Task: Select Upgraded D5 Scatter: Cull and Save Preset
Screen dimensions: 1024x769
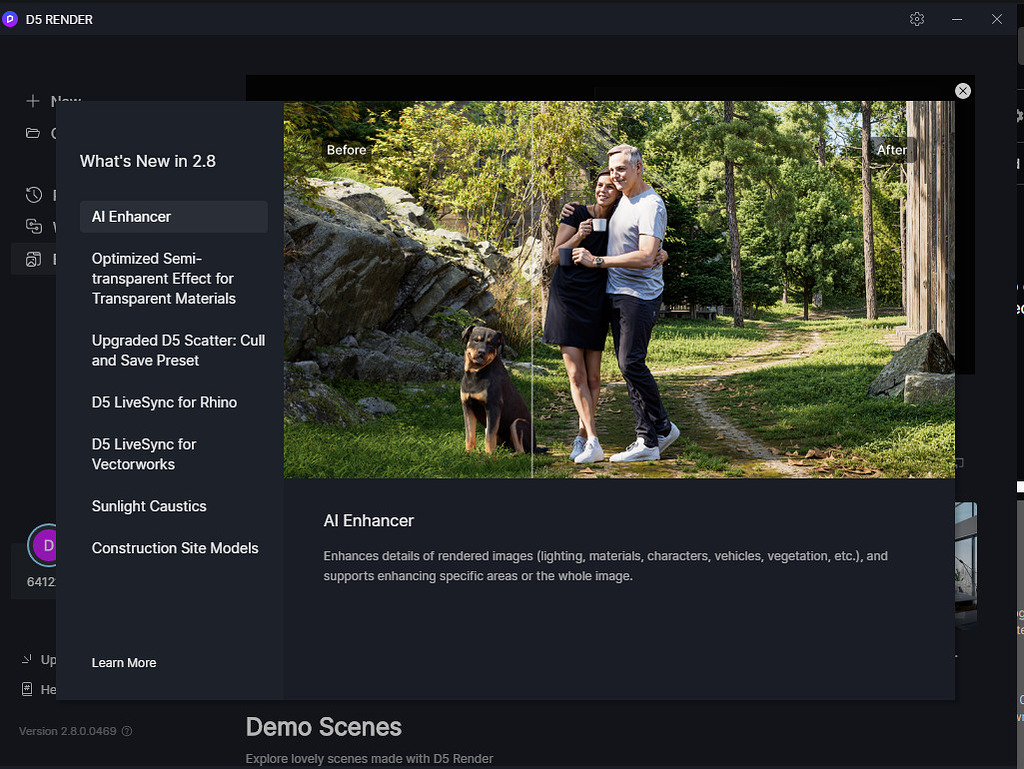Action: (x=178, y=350)
